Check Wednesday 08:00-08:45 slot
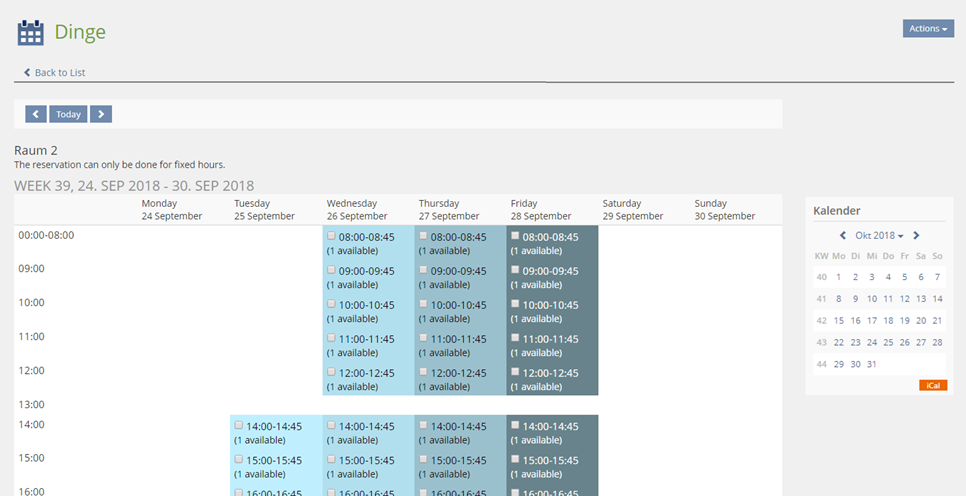966x496 pixels. [331, 236]
